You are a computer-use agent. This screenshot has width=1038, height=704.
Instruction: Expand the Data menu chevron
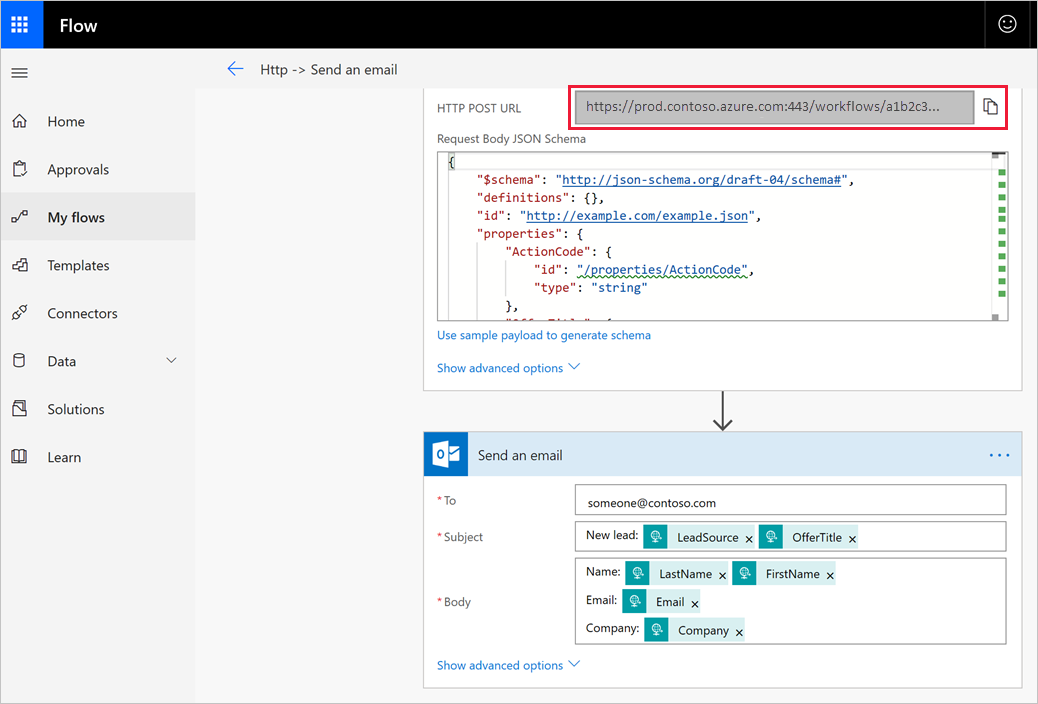click(171, 361)
